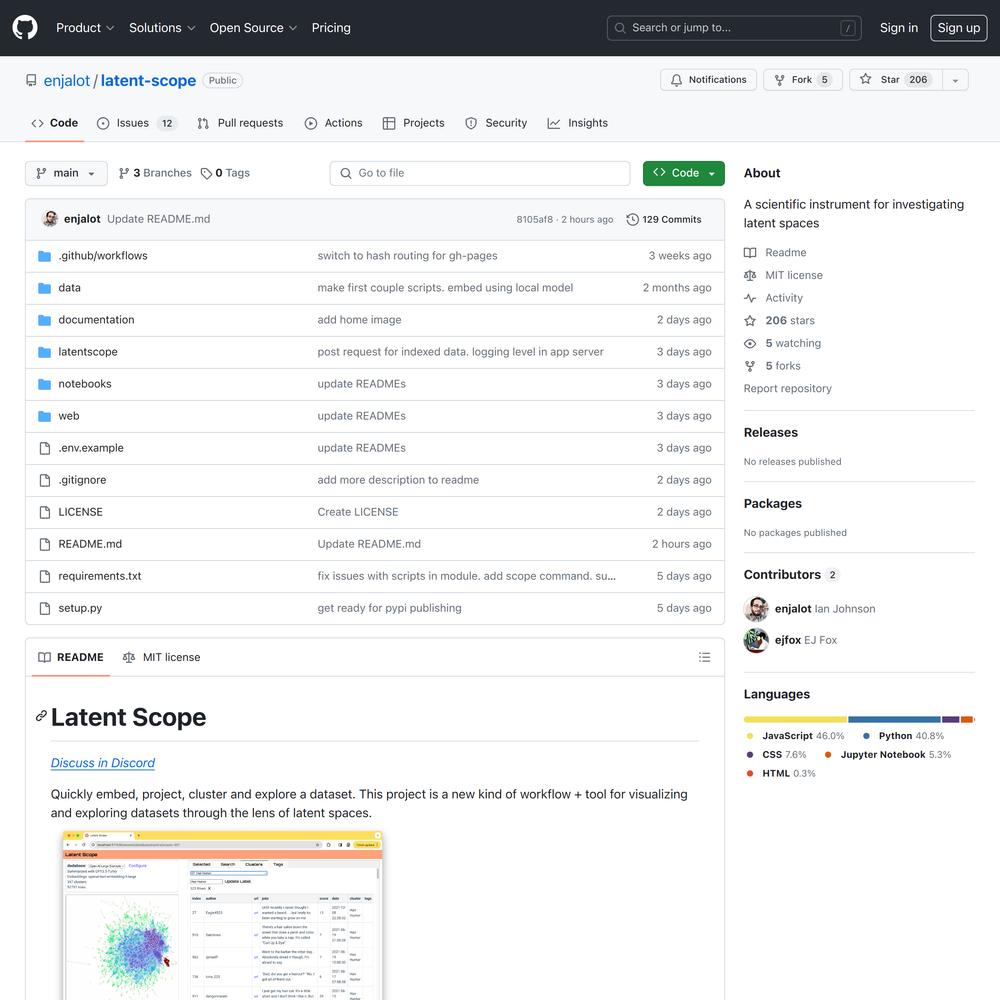Click the star icon next to 206 stars

(750, 320)
